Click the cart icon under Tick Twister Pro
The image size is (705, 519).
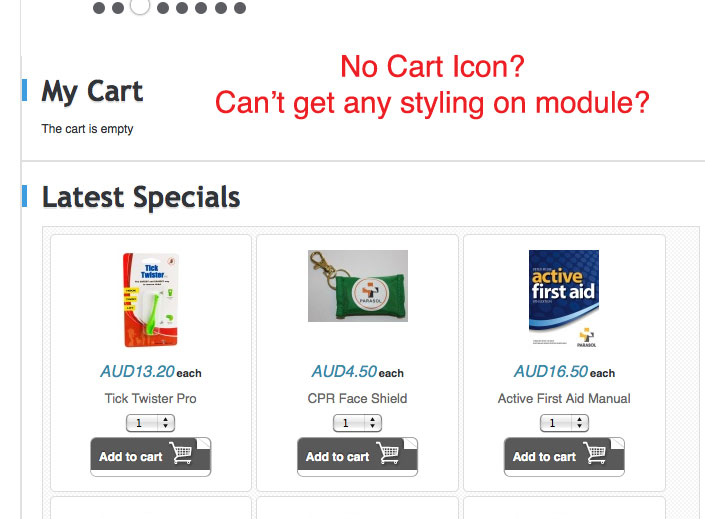point(181,455)
